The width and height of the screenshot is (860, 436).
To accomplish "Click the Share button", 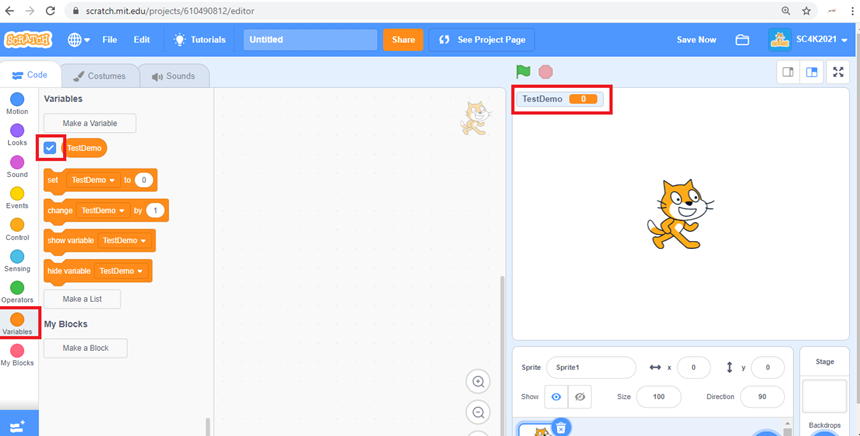I will coord(403,39).
